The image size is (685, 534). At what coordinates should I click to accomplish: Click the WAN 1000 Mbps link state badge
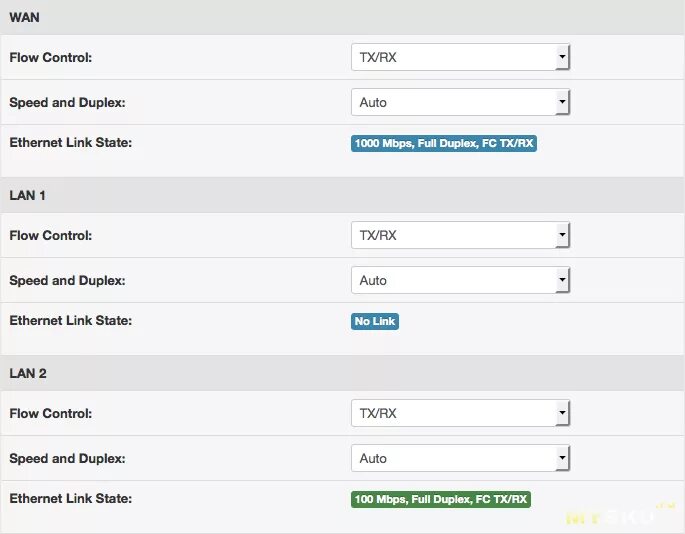pos(444,144)
